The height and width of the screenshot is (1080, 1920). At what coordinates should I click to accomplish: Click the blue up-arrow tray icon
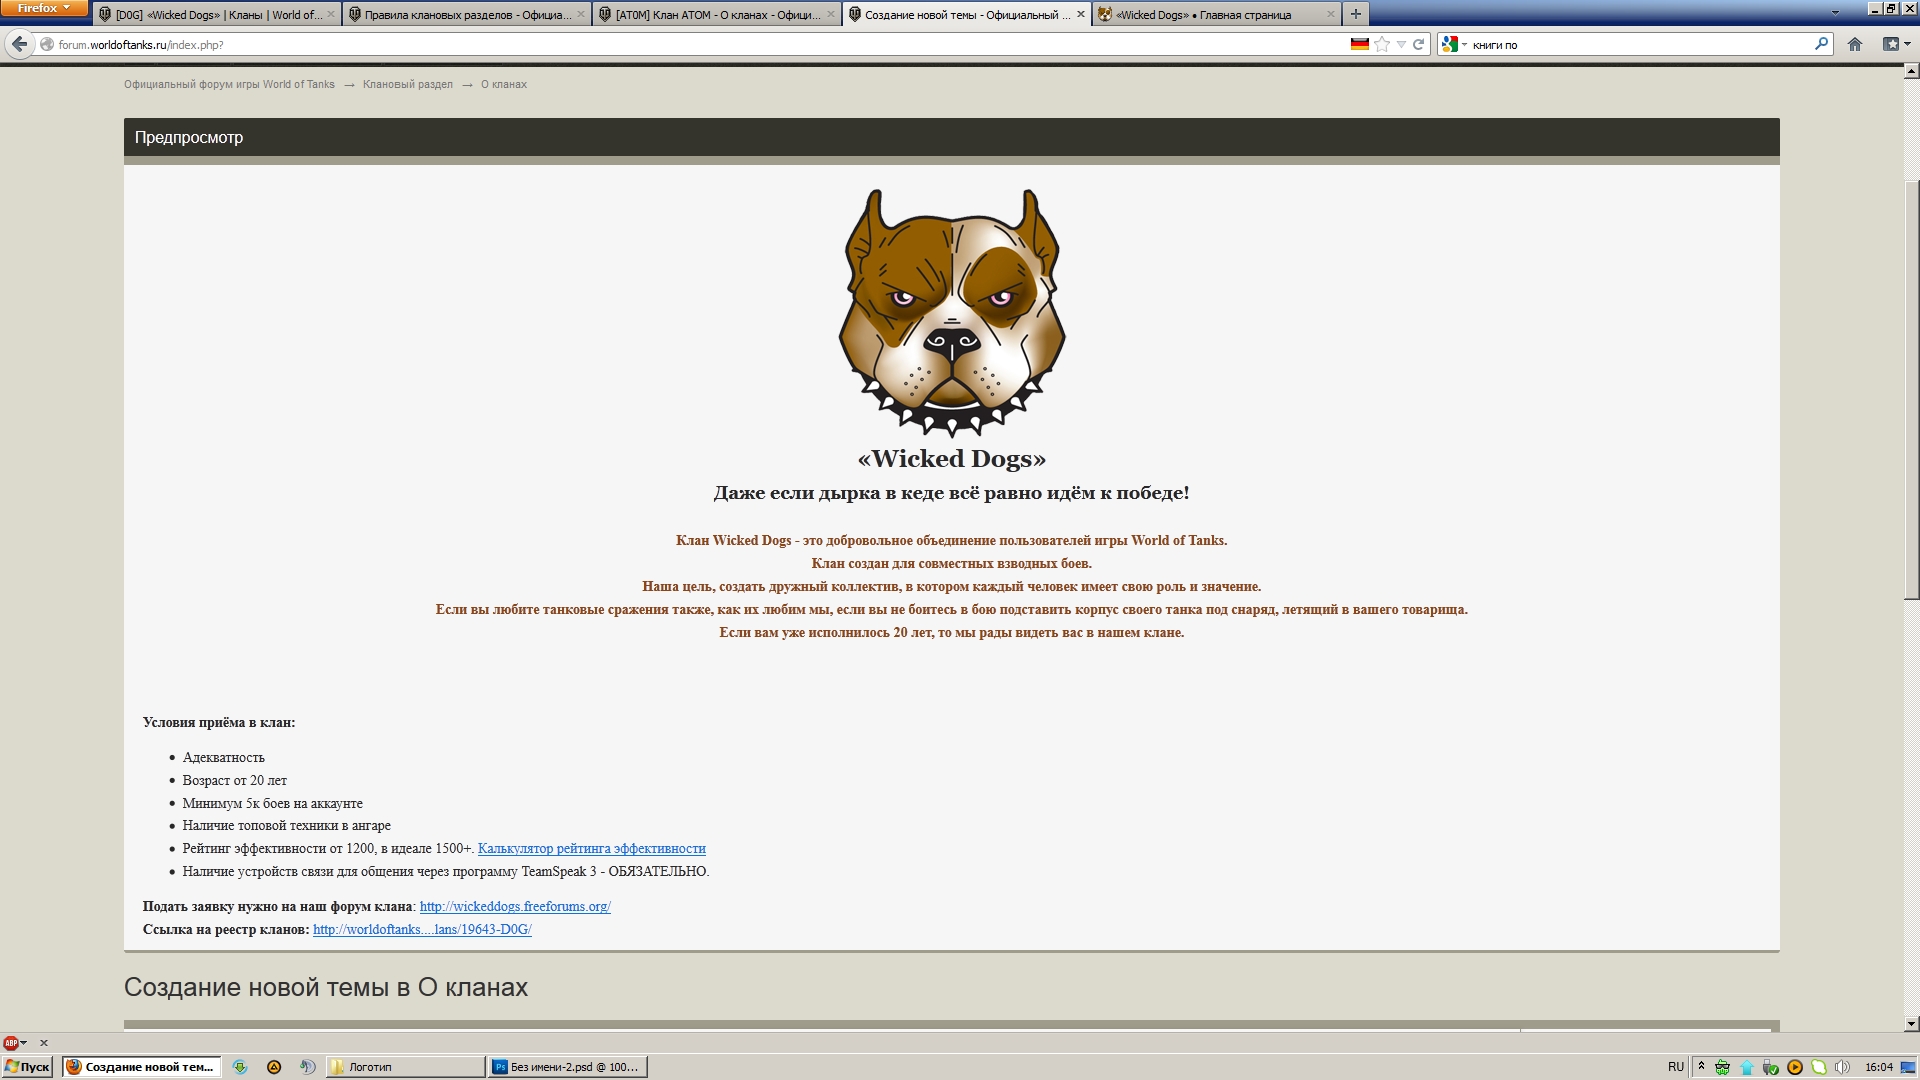coord(1747,1067)
